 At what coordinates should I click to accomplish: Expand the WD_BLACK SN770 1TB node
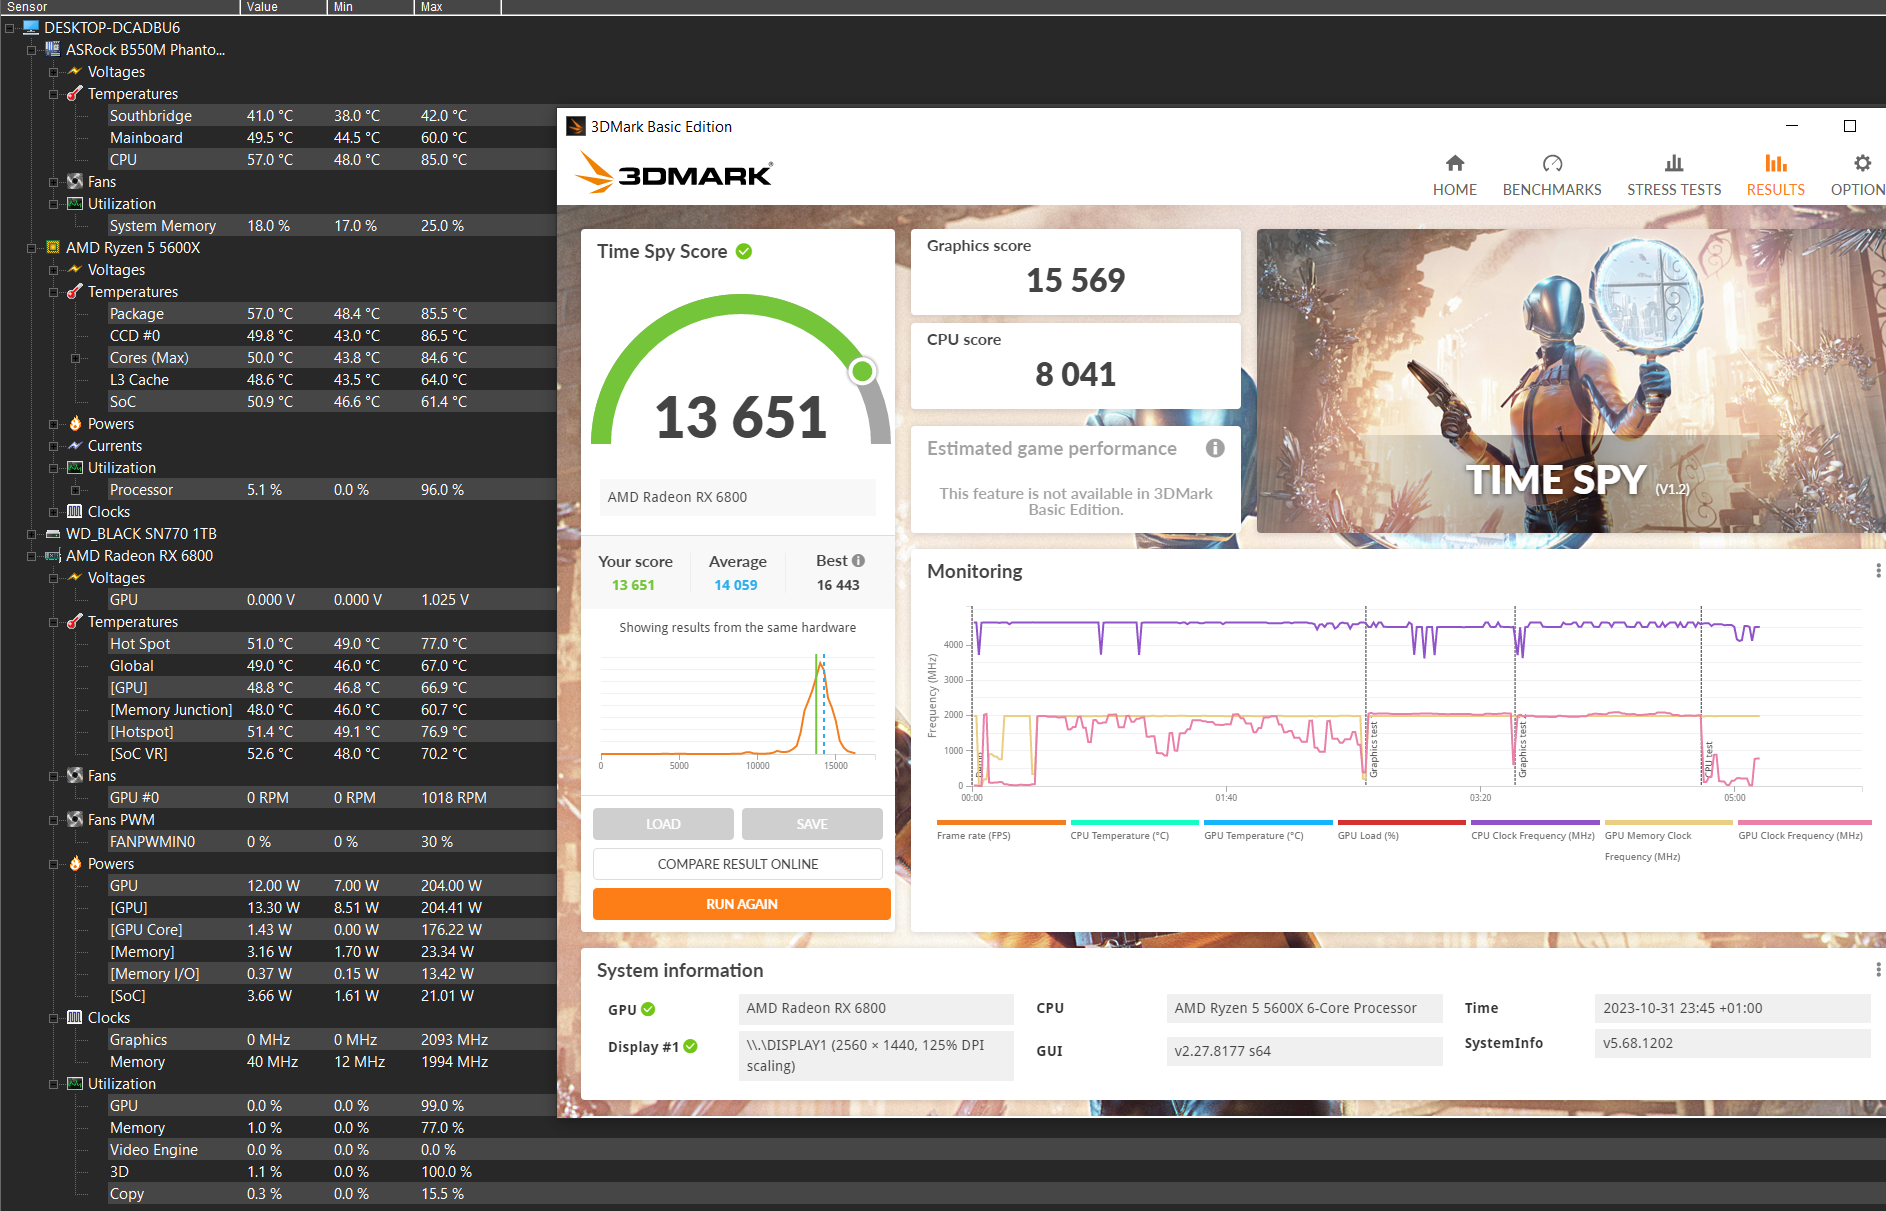31,534
